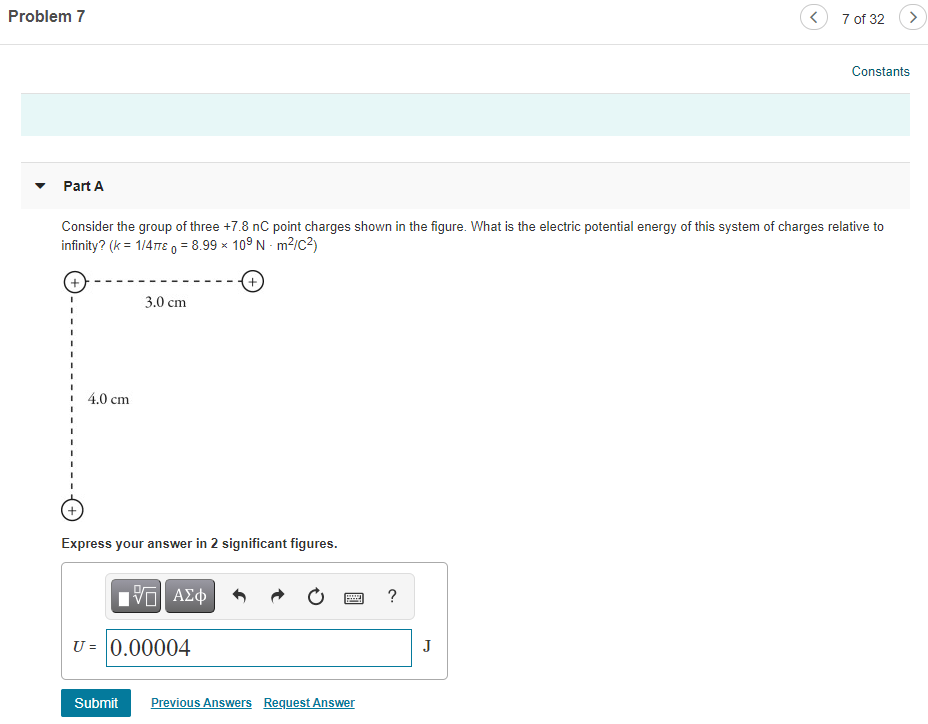
Task: Select the '7 of 32' counter text
Action: pos(863,19)
